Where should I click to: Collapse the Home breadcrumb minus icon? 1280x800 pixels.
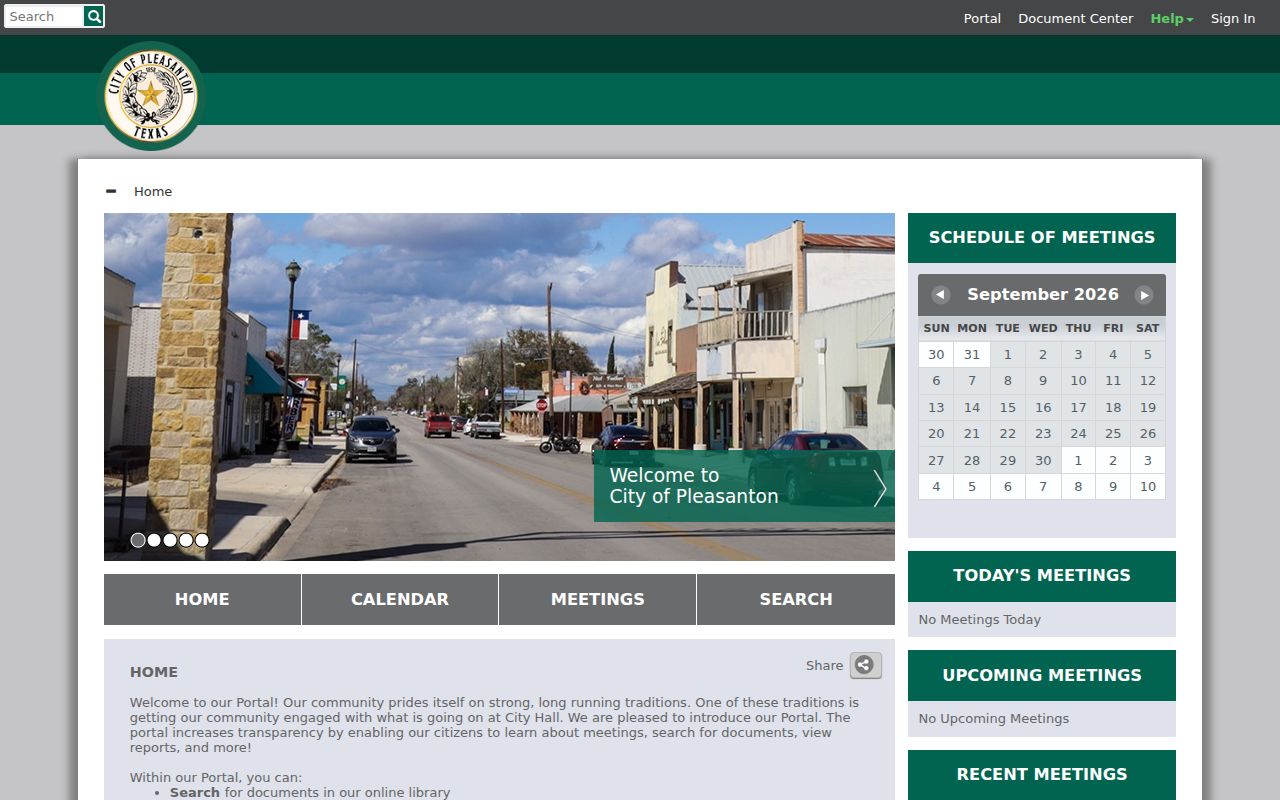coord(111,191)
